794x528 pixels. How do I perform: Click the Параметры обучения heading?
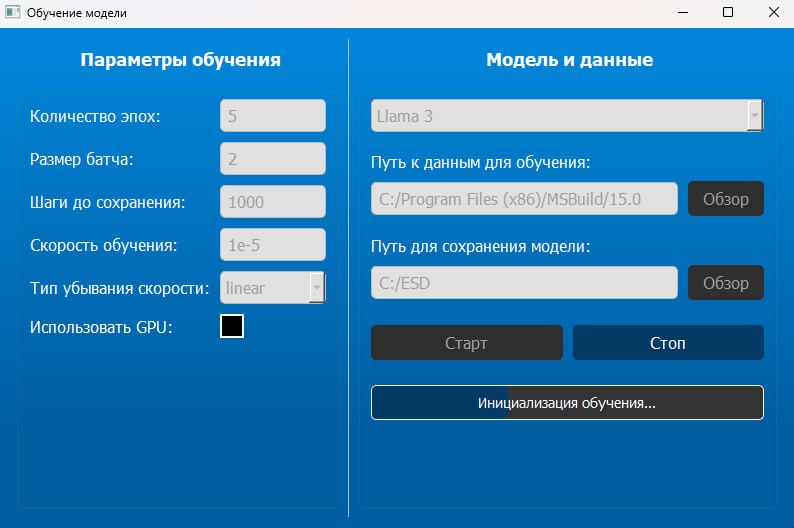coord(180,60)
